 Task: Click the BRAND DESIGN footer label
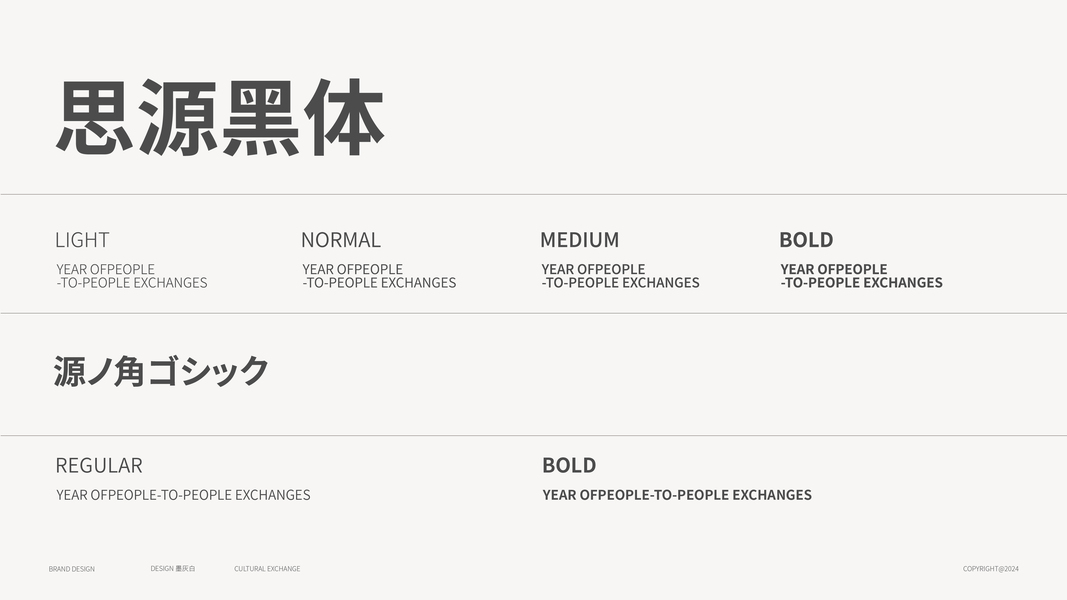72,569
